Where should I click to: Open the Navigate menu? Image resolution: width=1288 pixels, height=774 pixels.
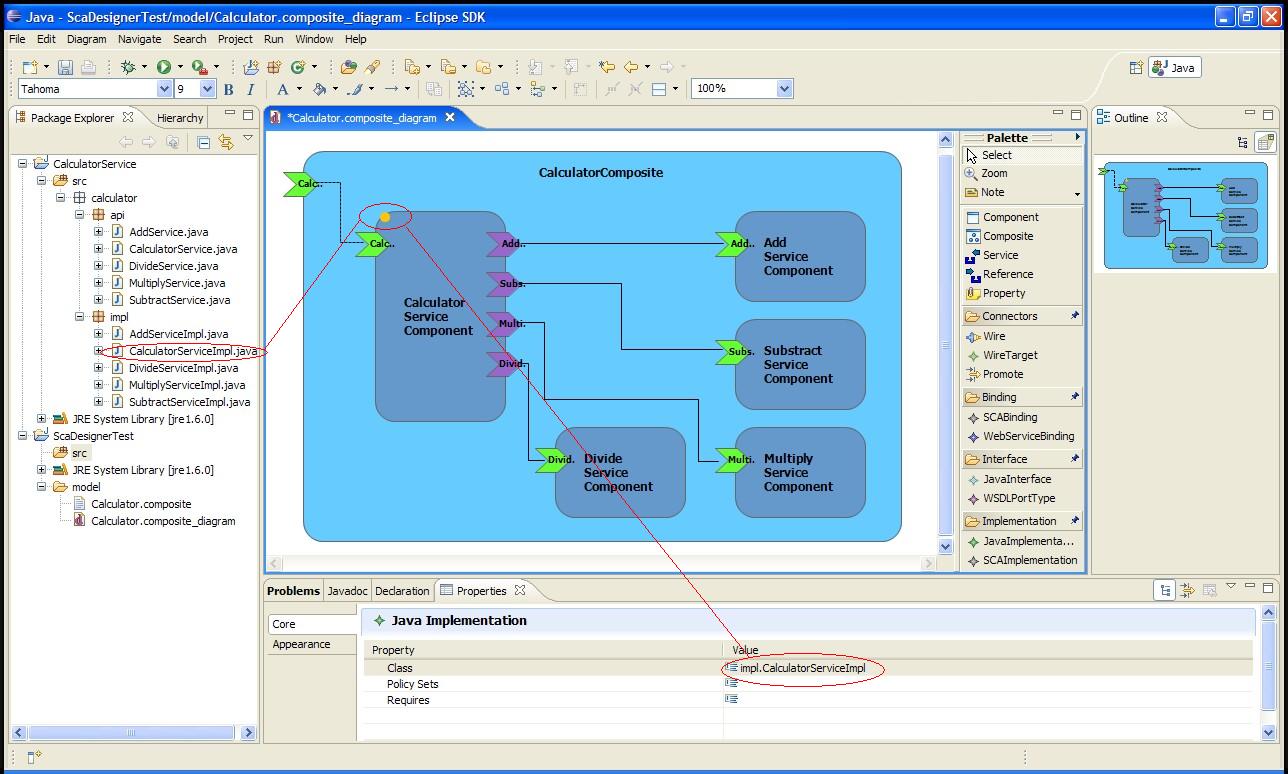point(139,39)
